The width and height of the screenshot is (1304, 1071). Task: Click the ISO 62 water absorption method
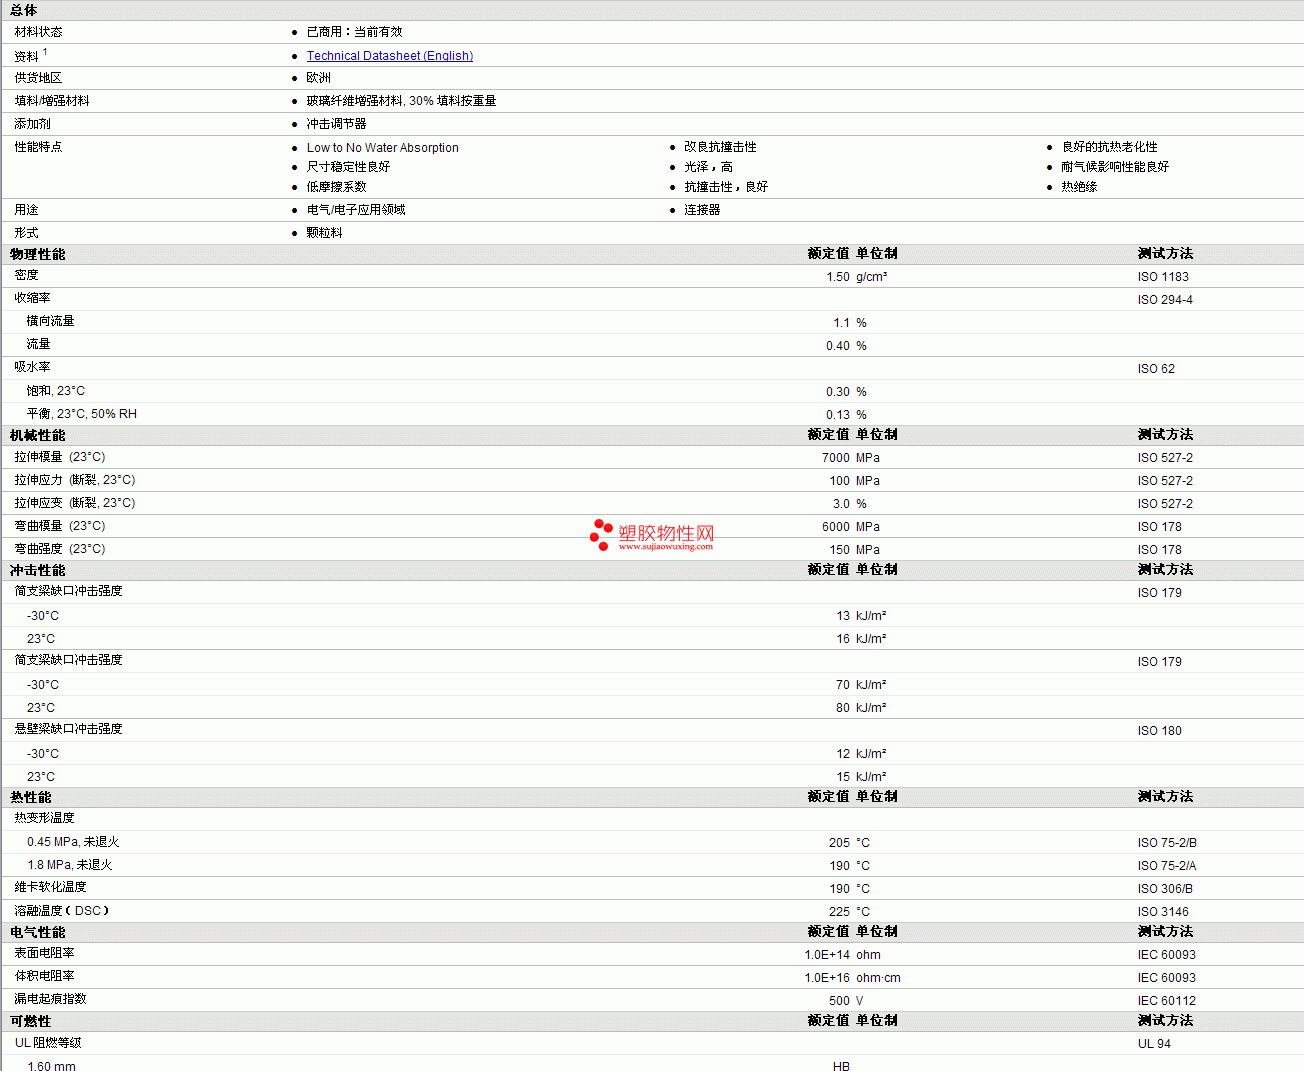point(1156,369)
